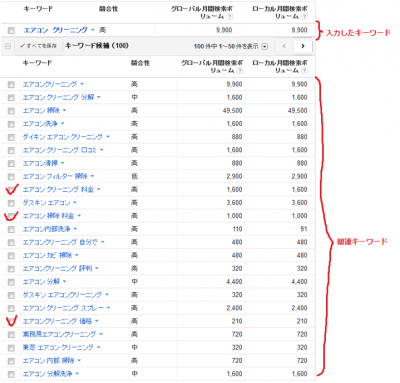Click keyword link エアコン 掃除
400x383 pixels.
[x=41, y=110]
